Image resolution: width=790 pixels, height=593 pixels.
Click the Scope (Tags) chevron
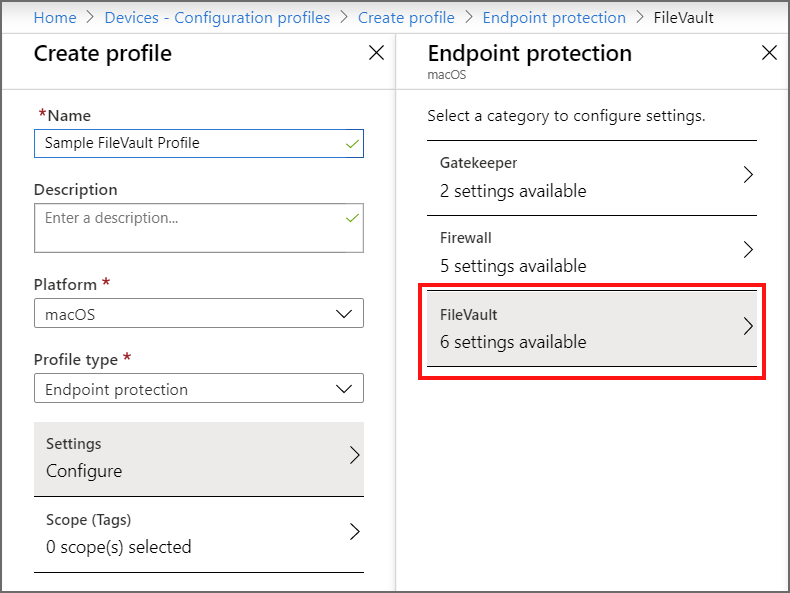pyautogui.click(x=354, y=532)
